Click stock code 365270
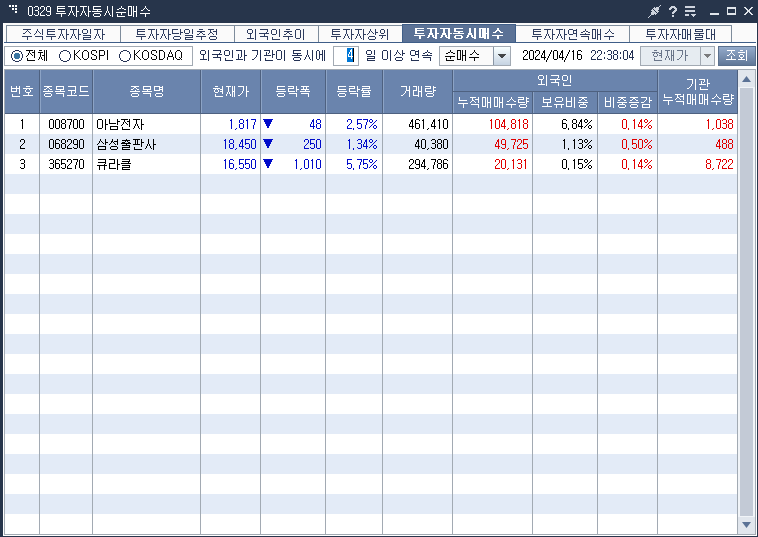 click(x=66, y=164)
